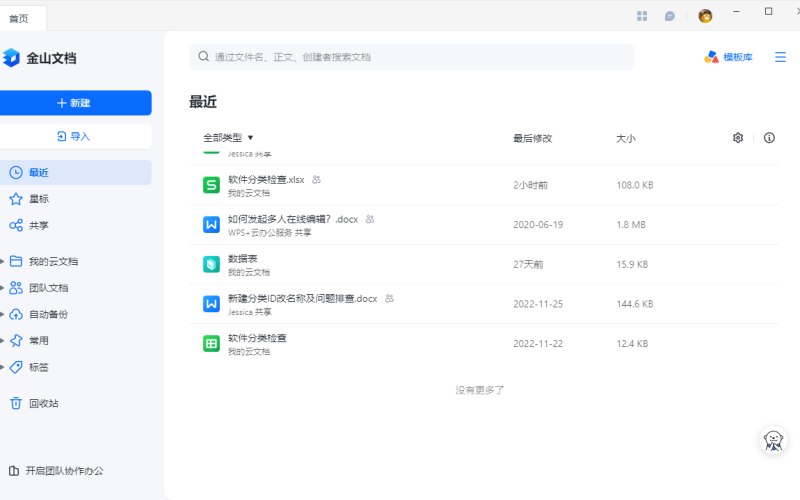This screenshot has width=800, height=500.
Task: Click the 导入 button
Action: (x=76, y=136)
